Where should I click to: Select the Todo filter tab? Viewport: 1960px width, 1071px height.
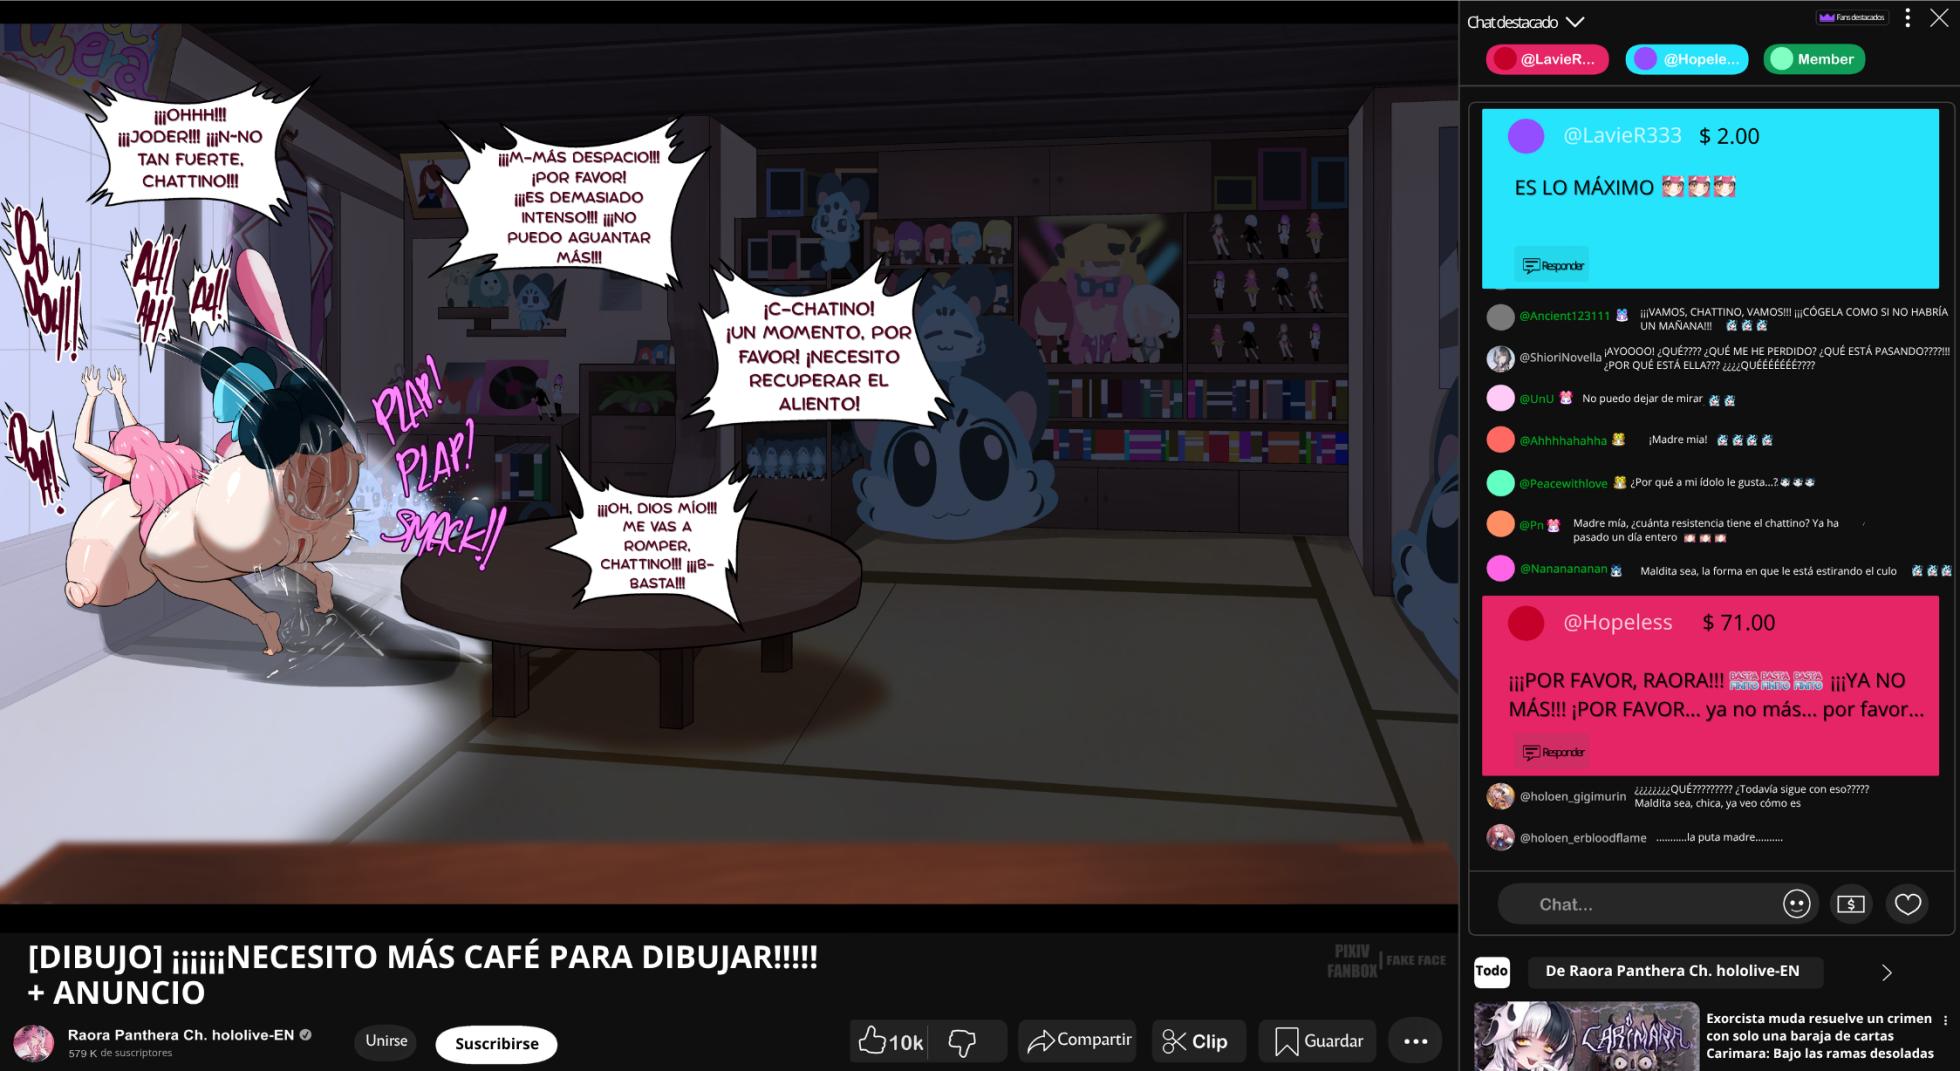click(1491, 971)
